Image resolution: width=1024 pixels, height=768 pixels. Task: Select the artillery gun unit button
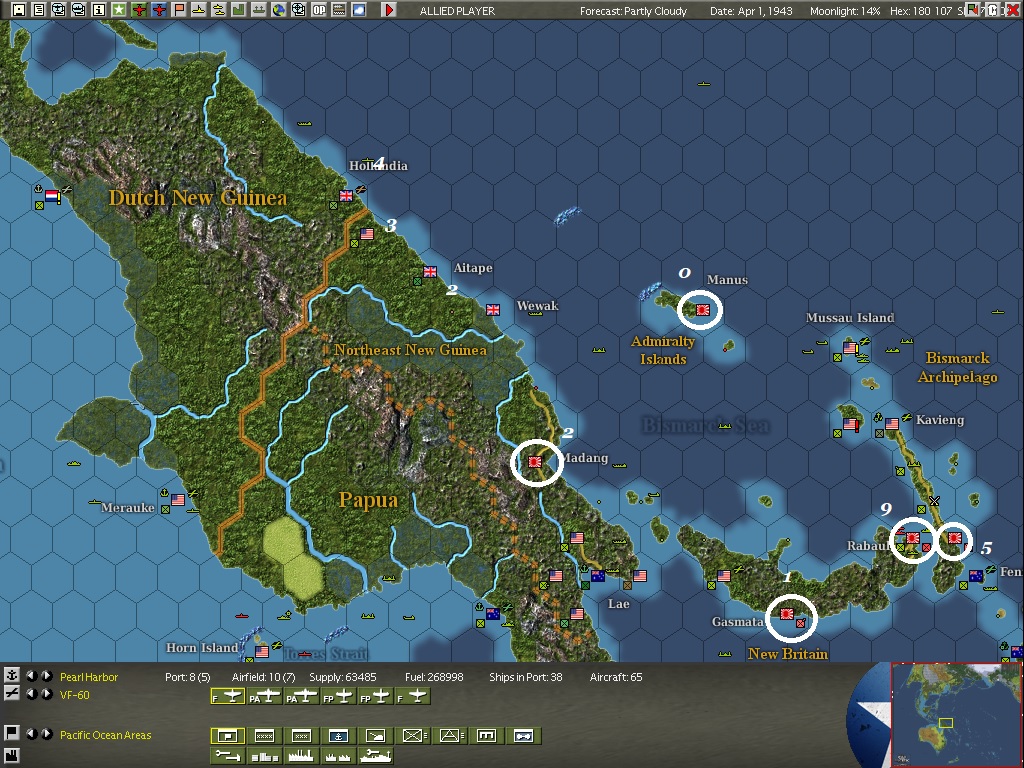(x=376, y=736)
